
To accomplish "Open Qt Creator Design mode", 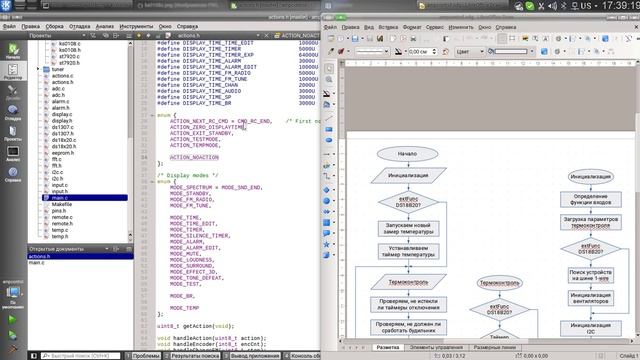I will click(x=13, y=92).
